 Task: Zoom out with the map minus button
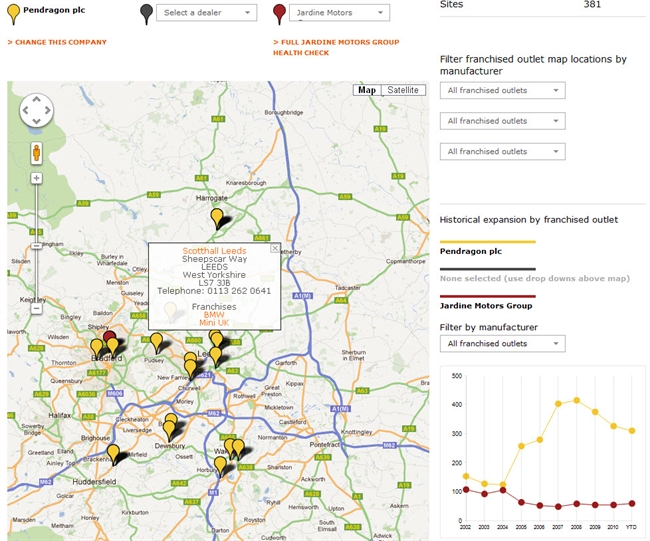pyautogui.click(x=37, y=309)
